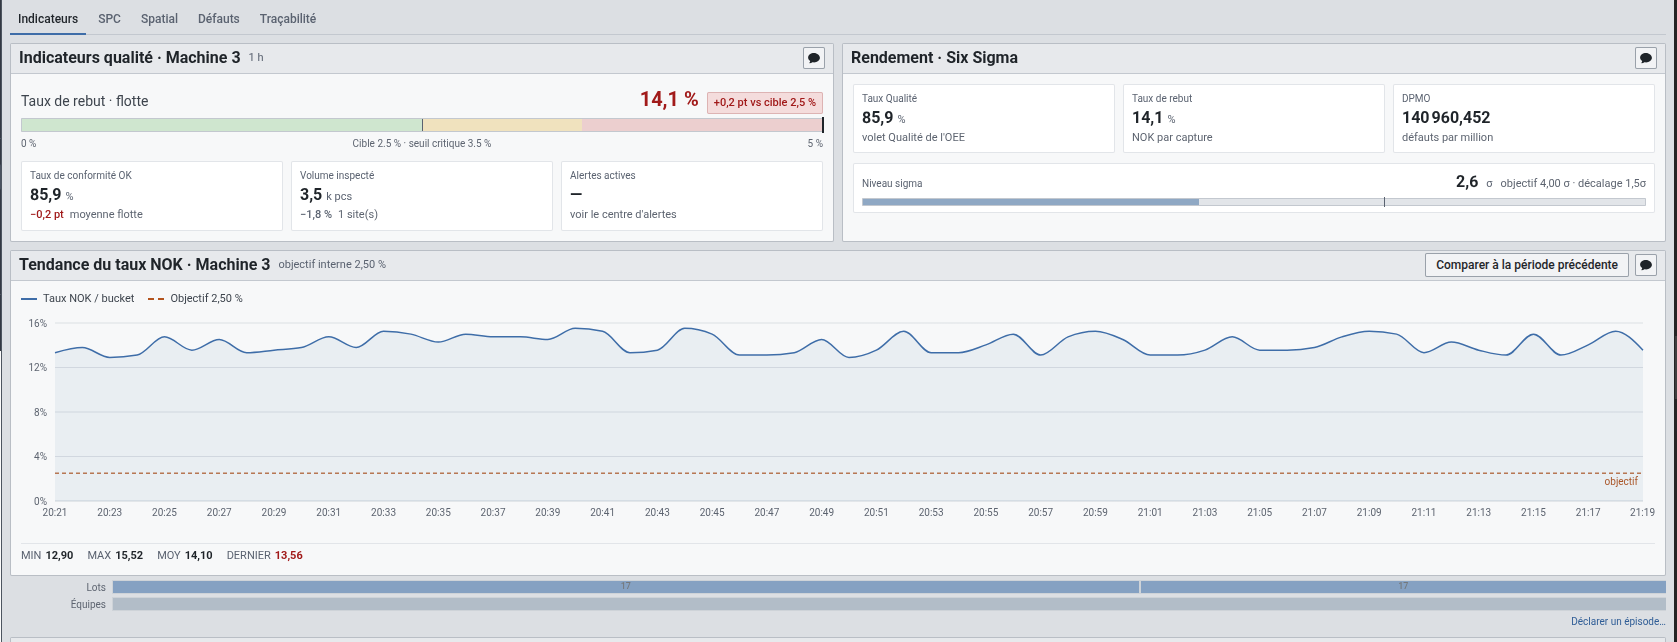Viewport: 1677px width, 642px height.
Task: Click the 'défauts par million' caption
Action: 1447,137
